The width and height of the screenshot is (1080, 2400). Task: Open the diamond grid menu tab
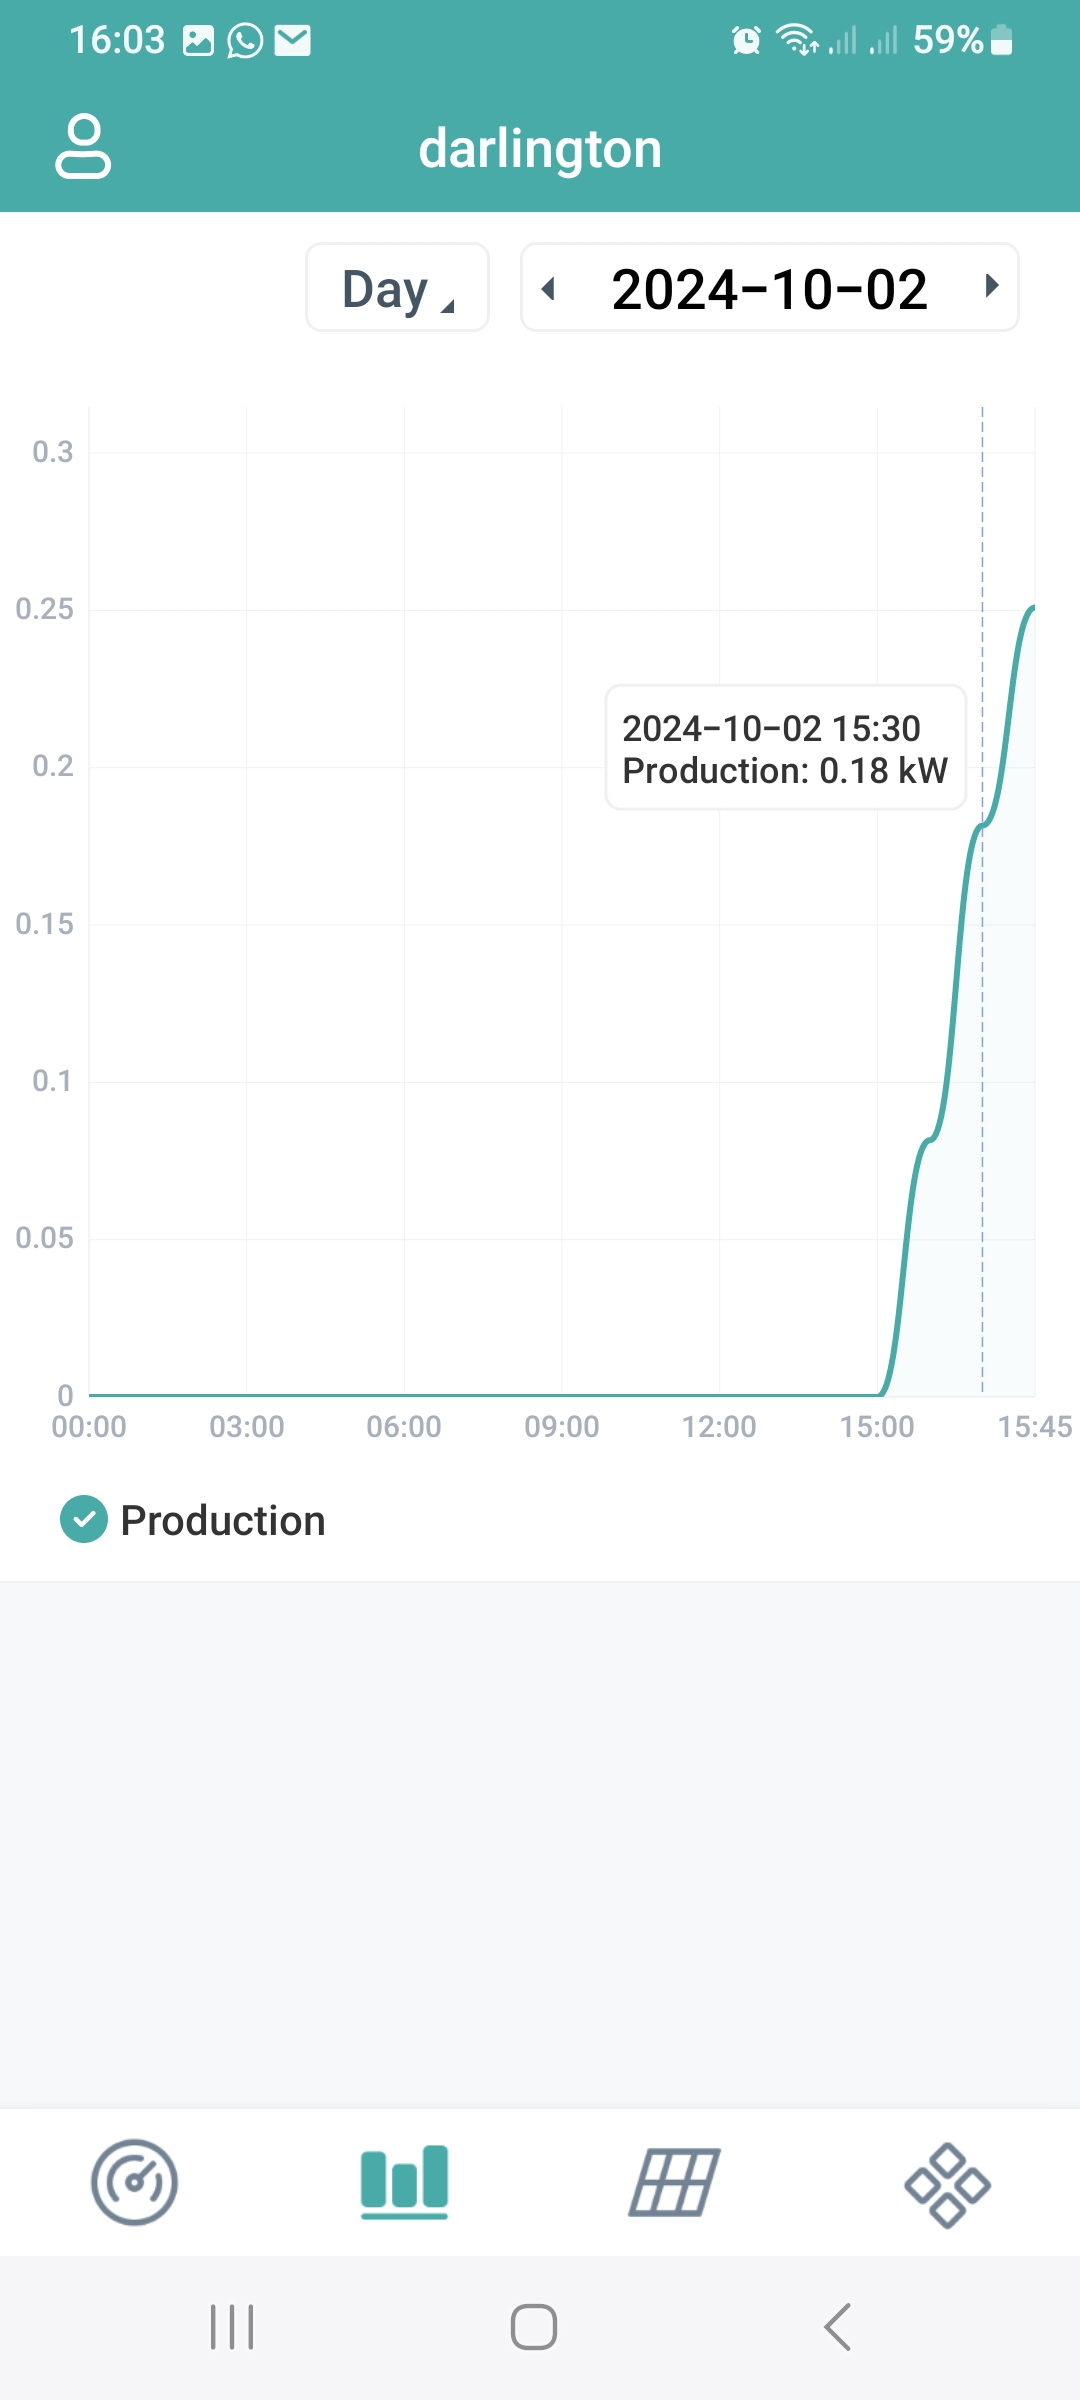click(947, 2185)
